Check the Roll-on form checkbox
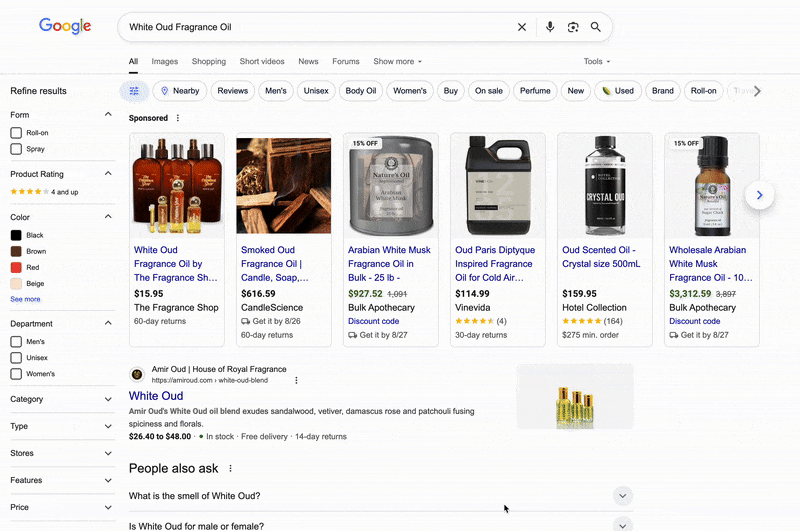This screenshot has width=800, height=531. (16, 133)
